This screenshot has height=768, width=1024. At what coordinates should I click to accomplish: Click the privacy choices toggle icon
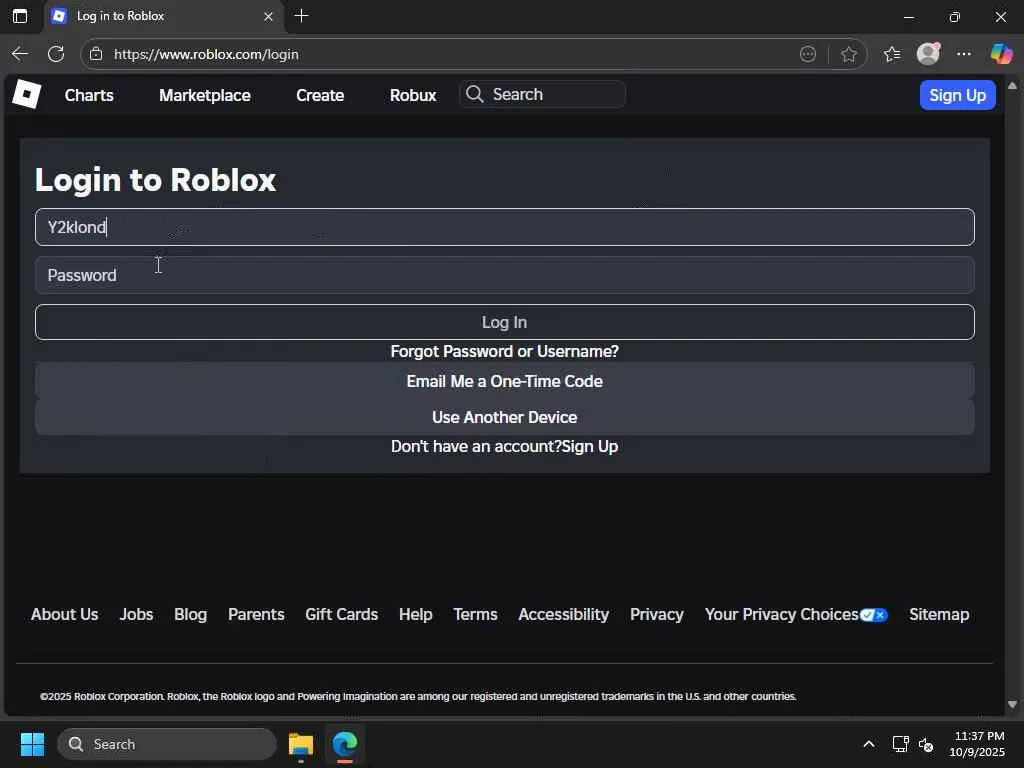click(x=874, y=615)
